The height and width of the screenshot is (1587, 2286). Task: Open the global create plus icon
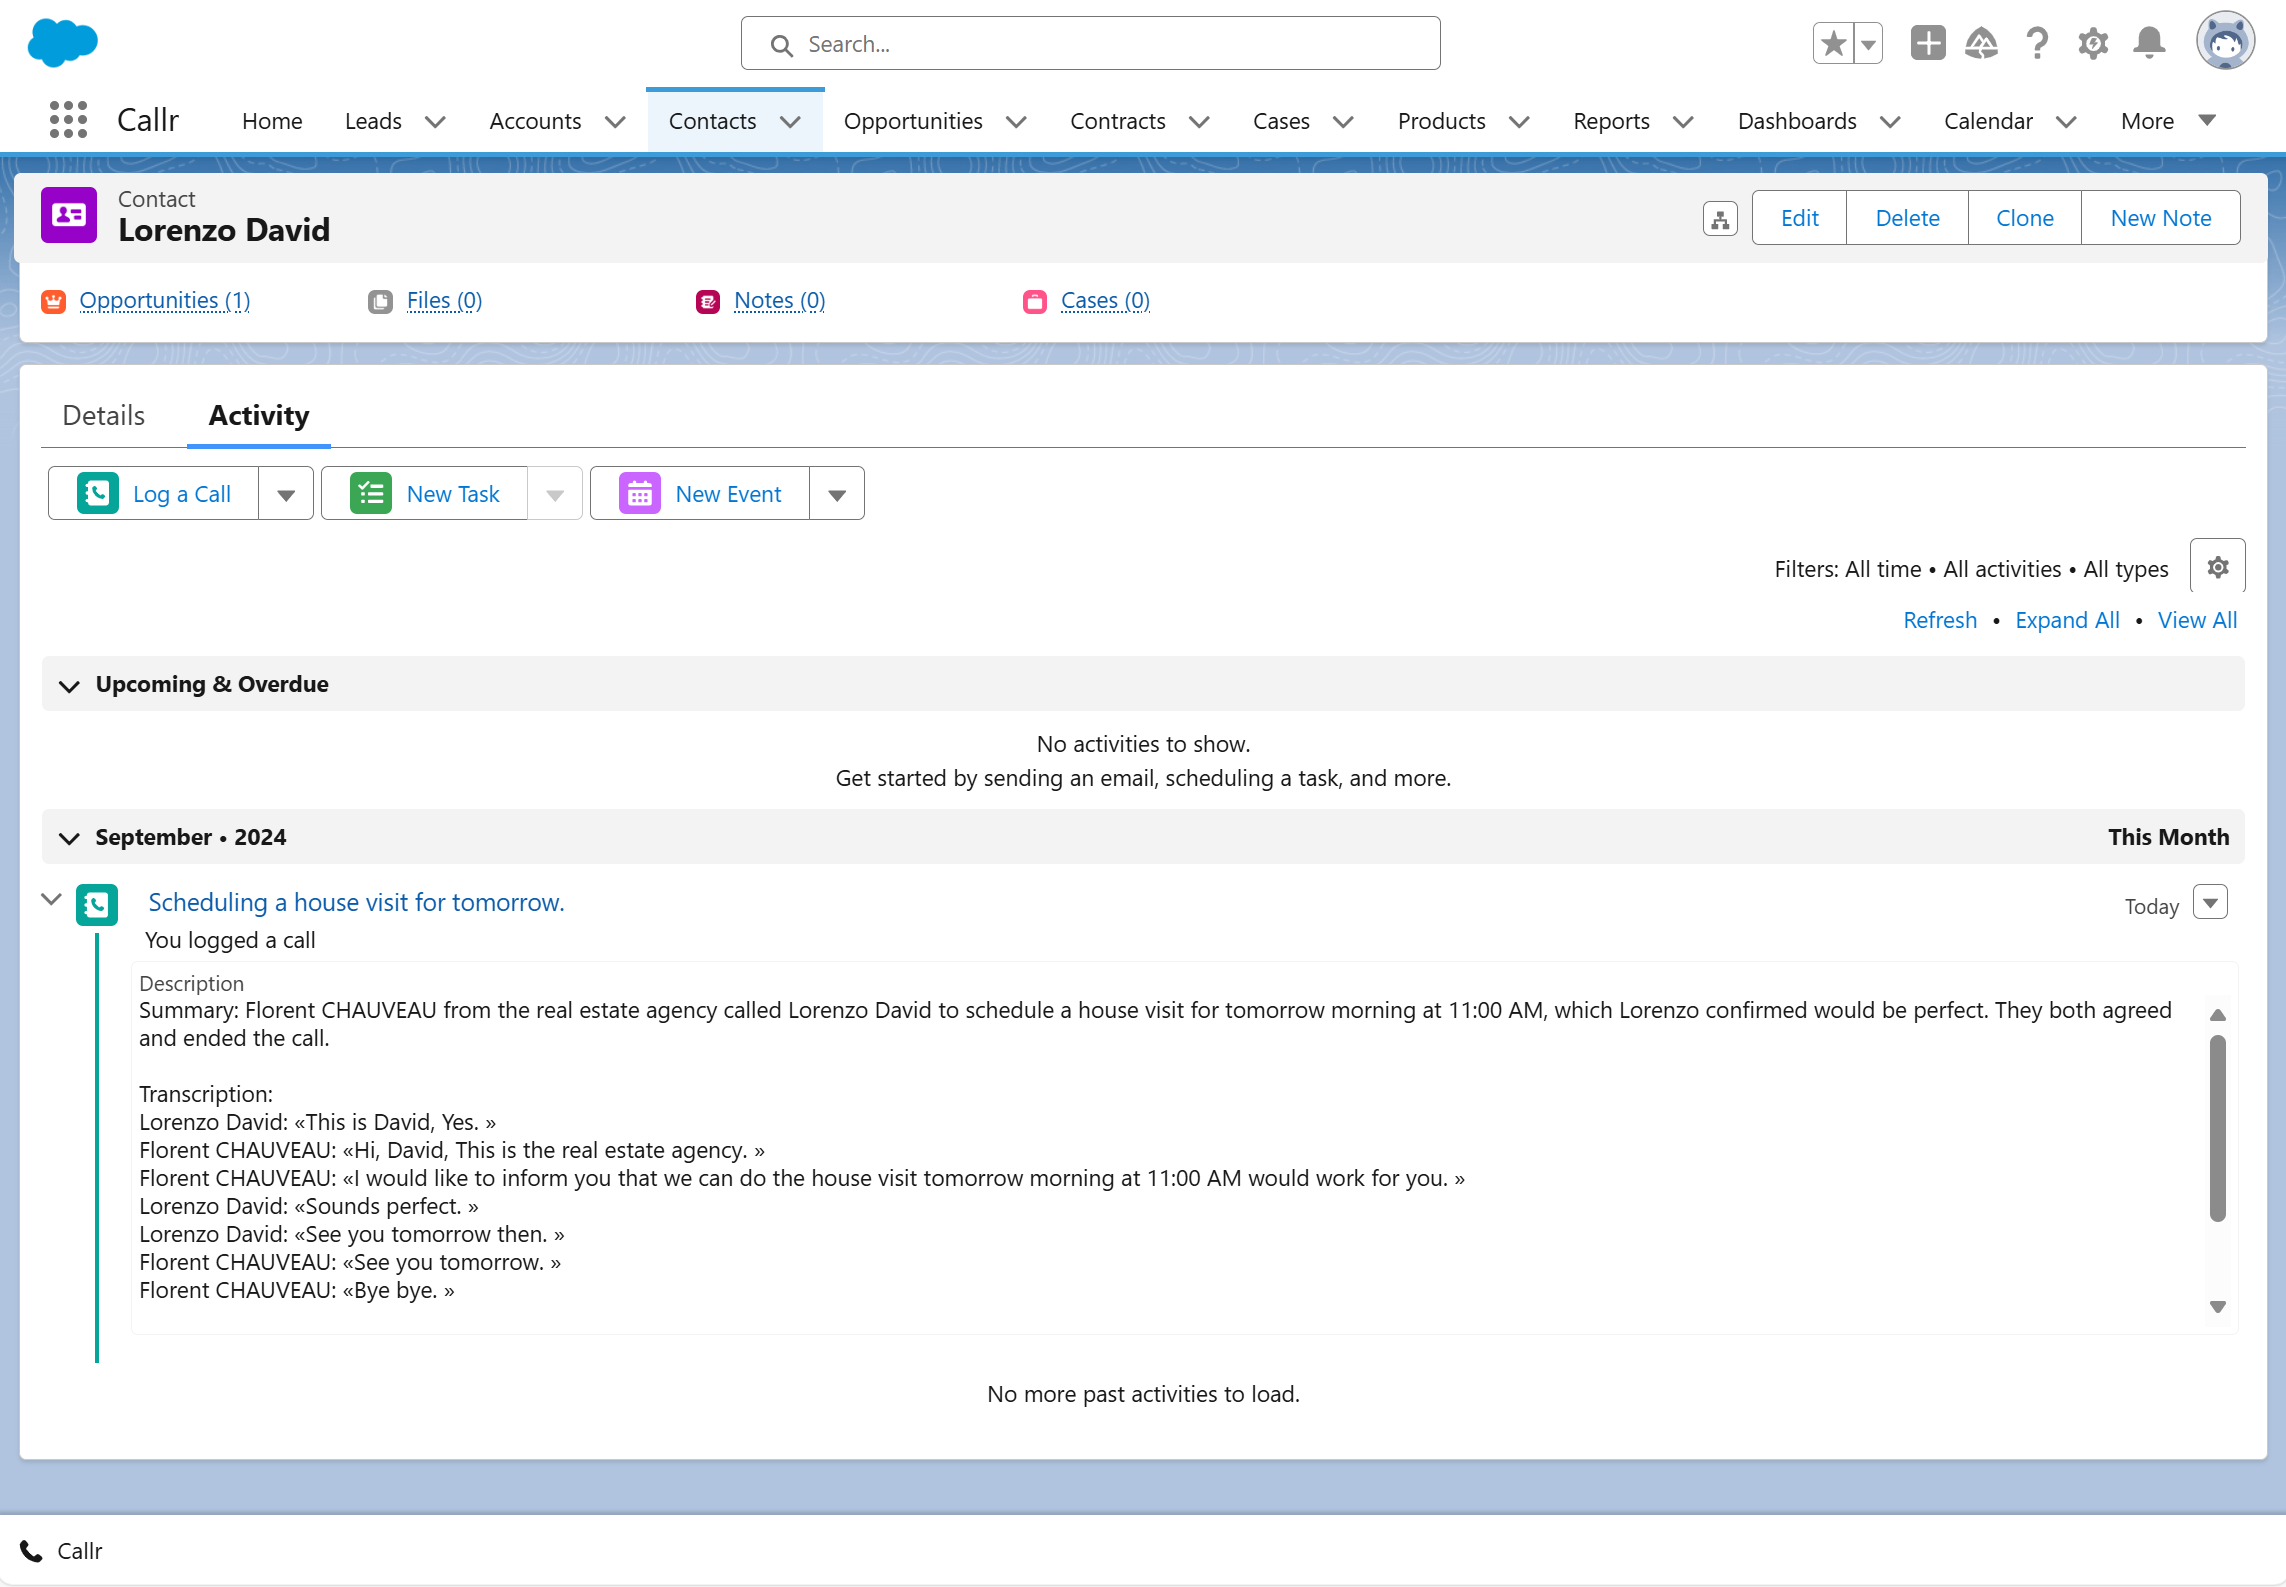coord(1927,44)
